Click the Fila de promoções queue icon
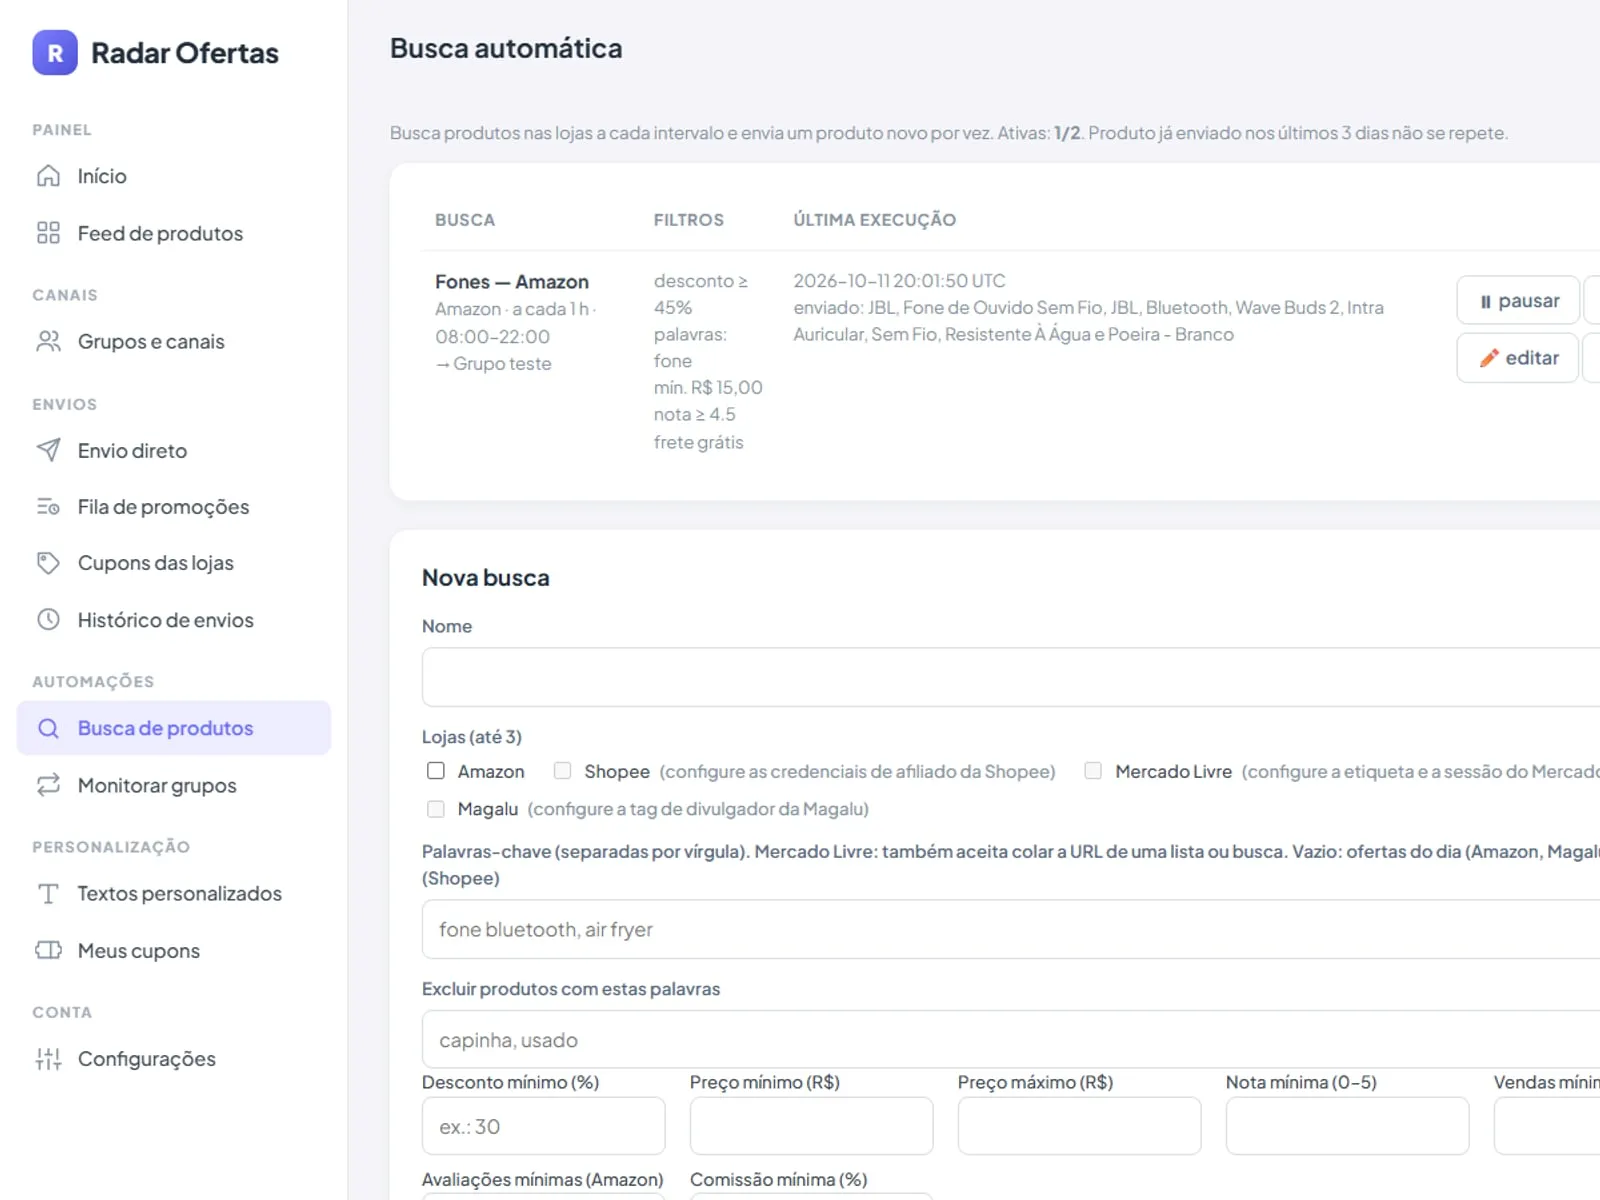The image size is (1600, 1200). point(48,507)
